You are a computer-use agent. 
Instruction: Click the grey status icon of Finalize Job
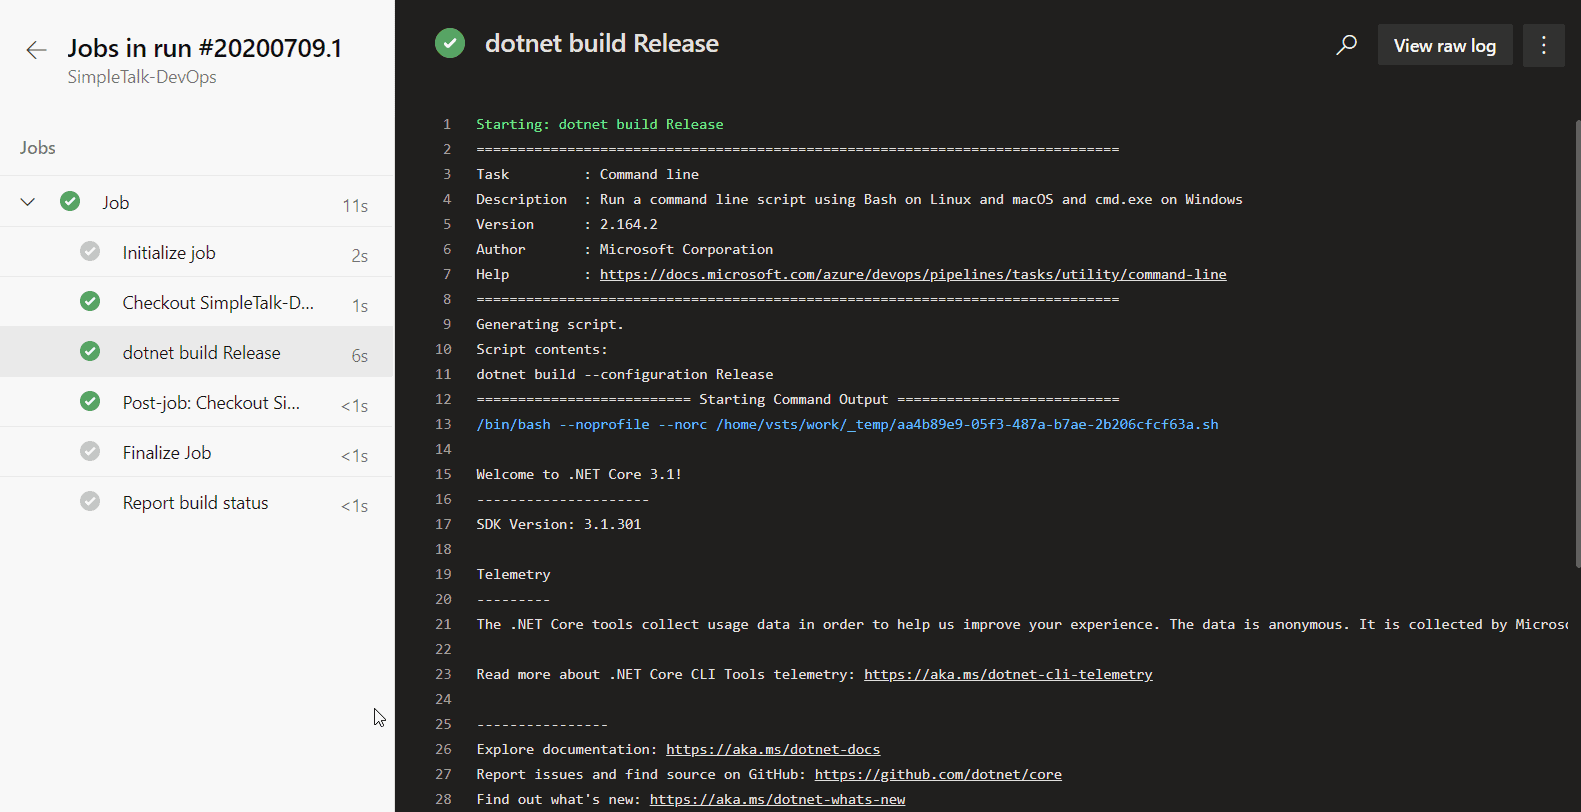[x=90, y=451]
